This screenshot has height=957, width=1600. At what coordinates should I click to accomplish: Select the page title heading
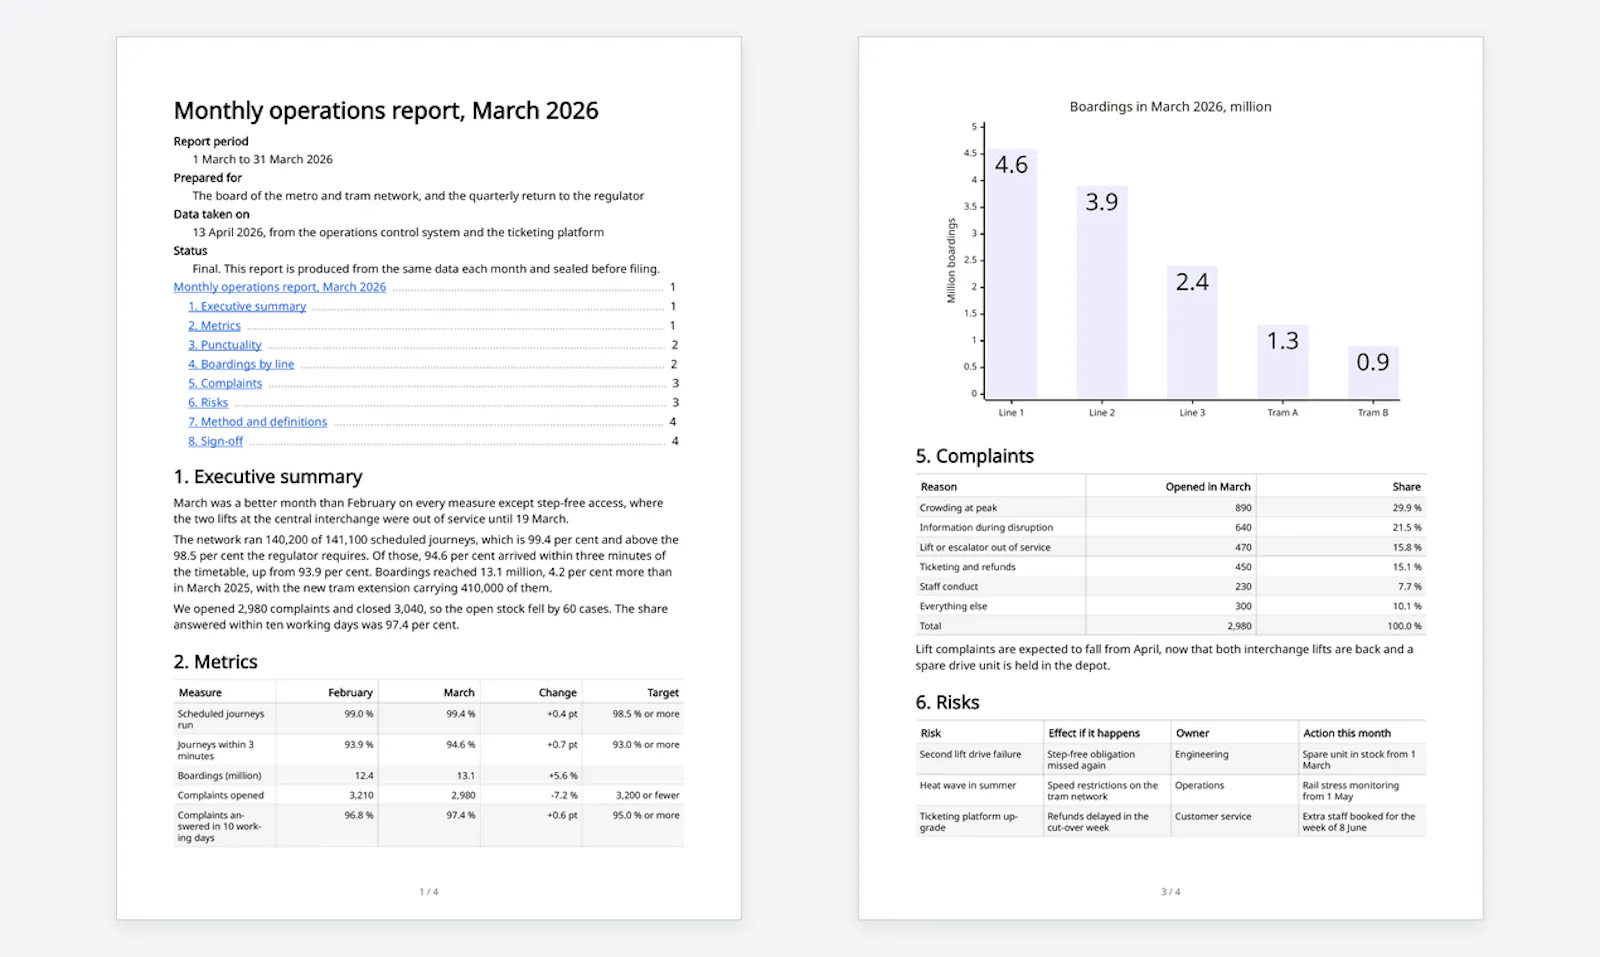386,110
